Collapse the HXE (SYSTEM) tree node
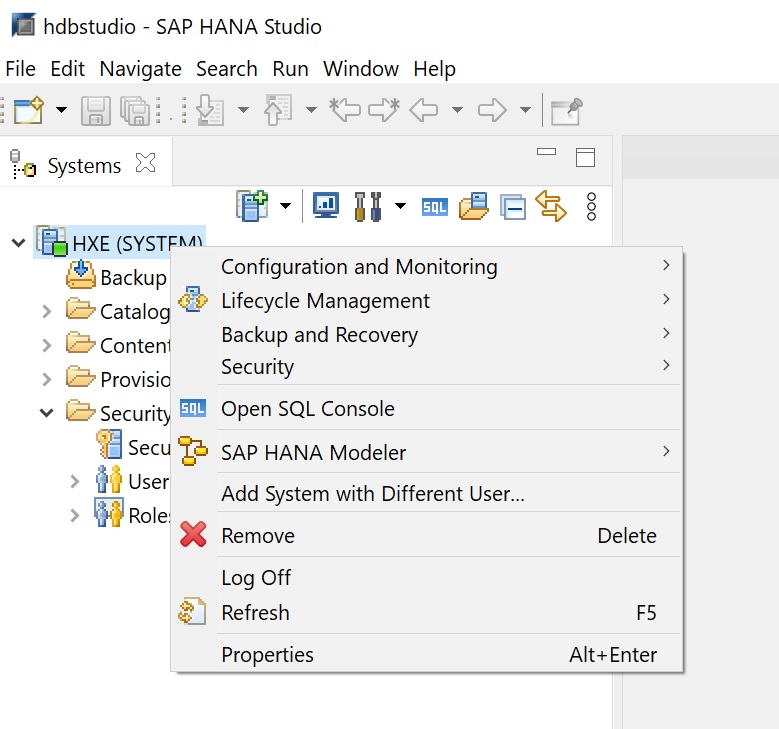This screenshot has height=729, width=779. point(19,243)
